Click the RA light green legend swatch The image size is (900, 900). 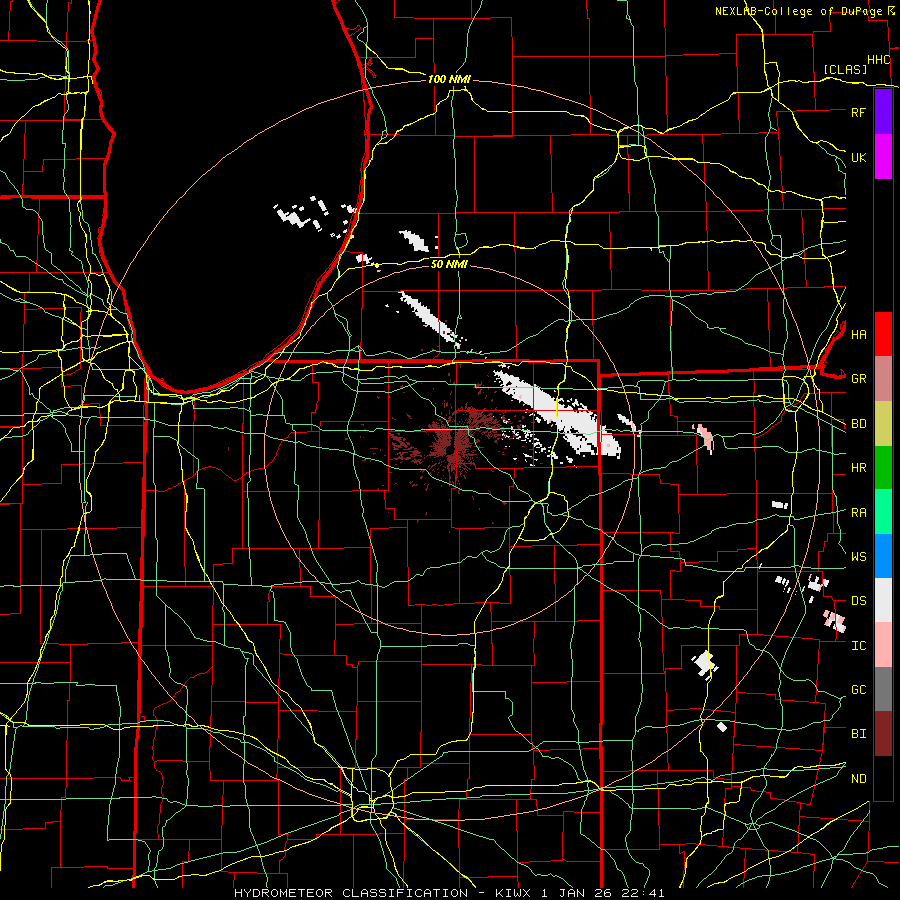click(883, 511)
